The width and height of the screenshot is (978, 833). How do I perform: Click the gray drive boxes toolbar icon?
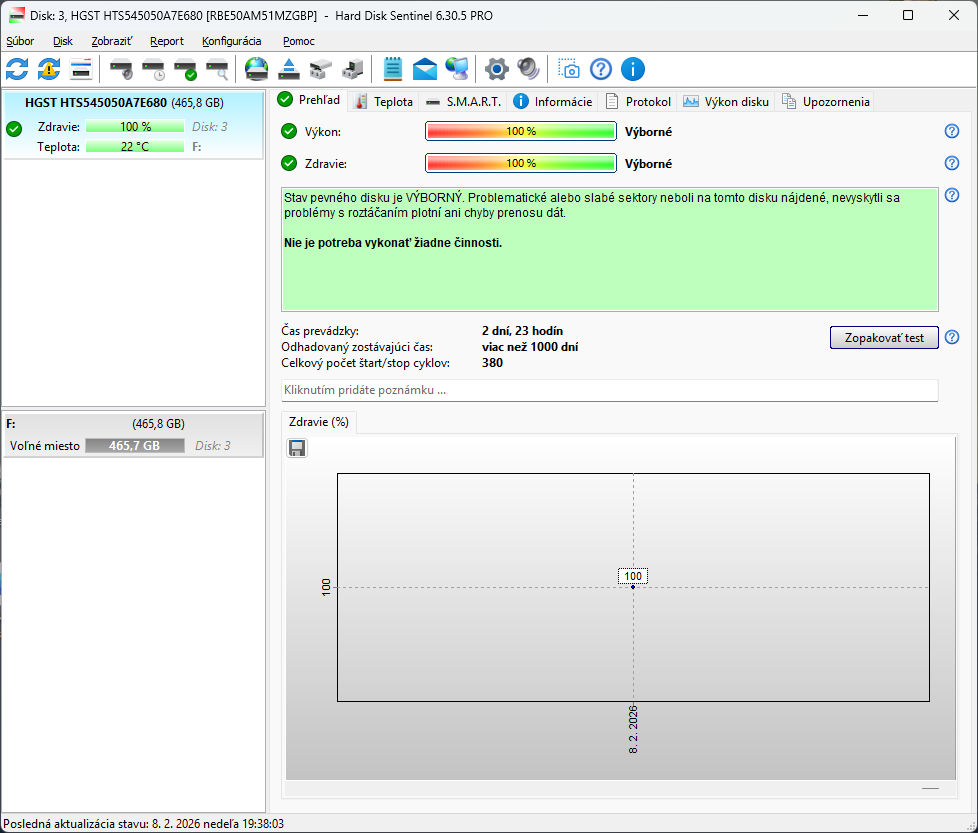(x=321, y=69)
